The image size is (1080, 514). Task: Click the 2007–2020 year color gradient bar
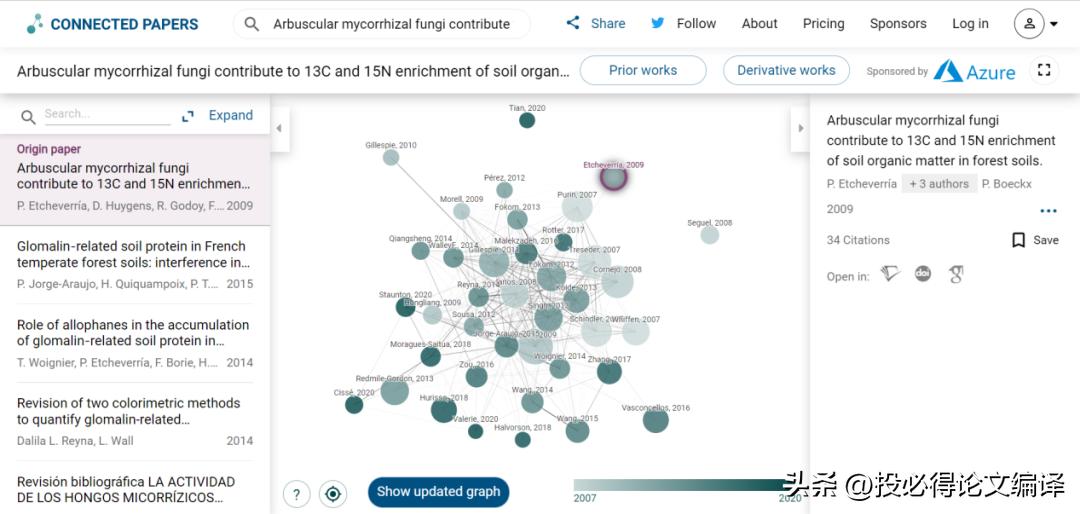pos(680,485)
